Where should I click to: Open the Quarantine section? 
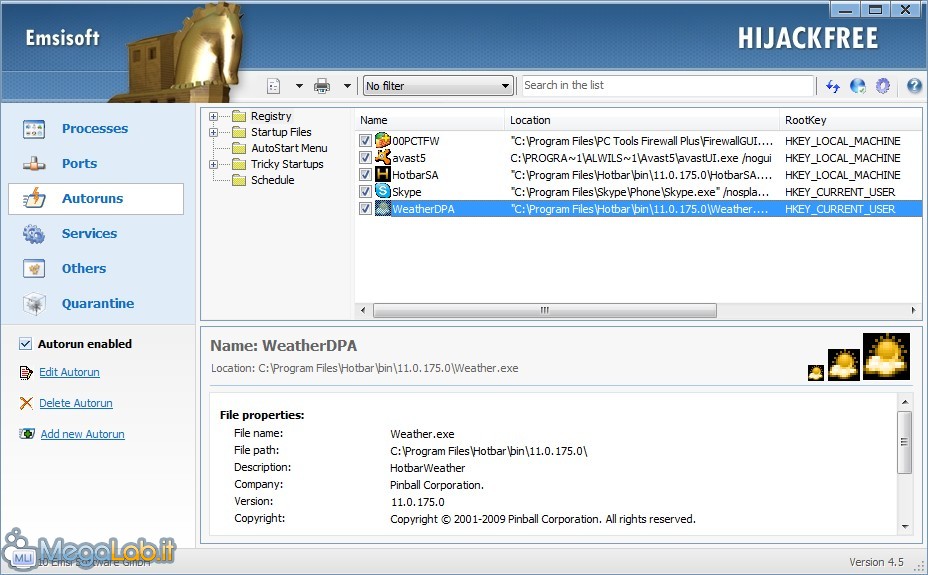(x=98, y=303)
